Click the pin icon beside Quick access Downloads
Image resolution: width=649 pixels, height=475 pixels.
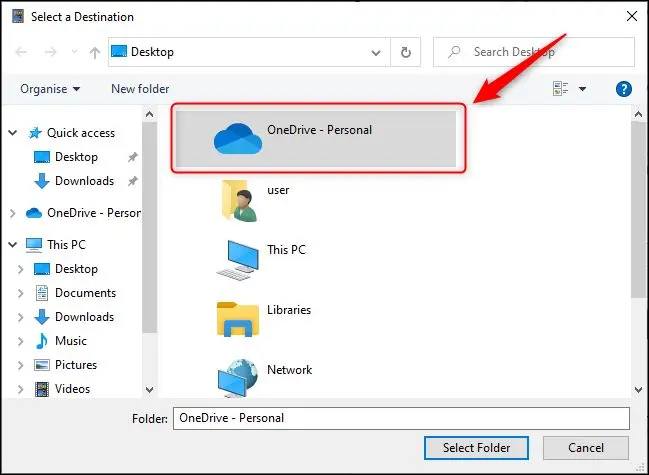point(132,181)
